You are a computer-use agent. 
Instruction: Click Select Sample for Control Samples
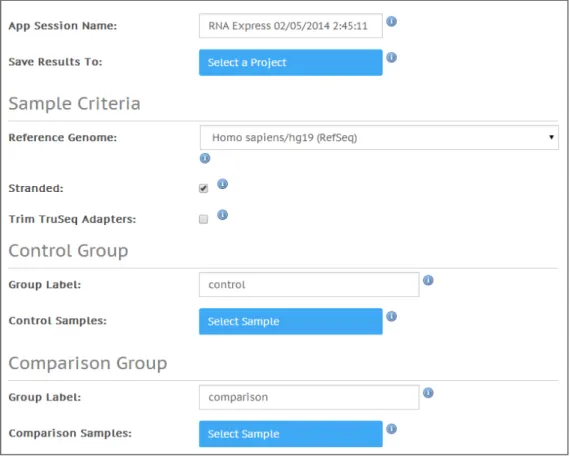click(x=290, y=322)
